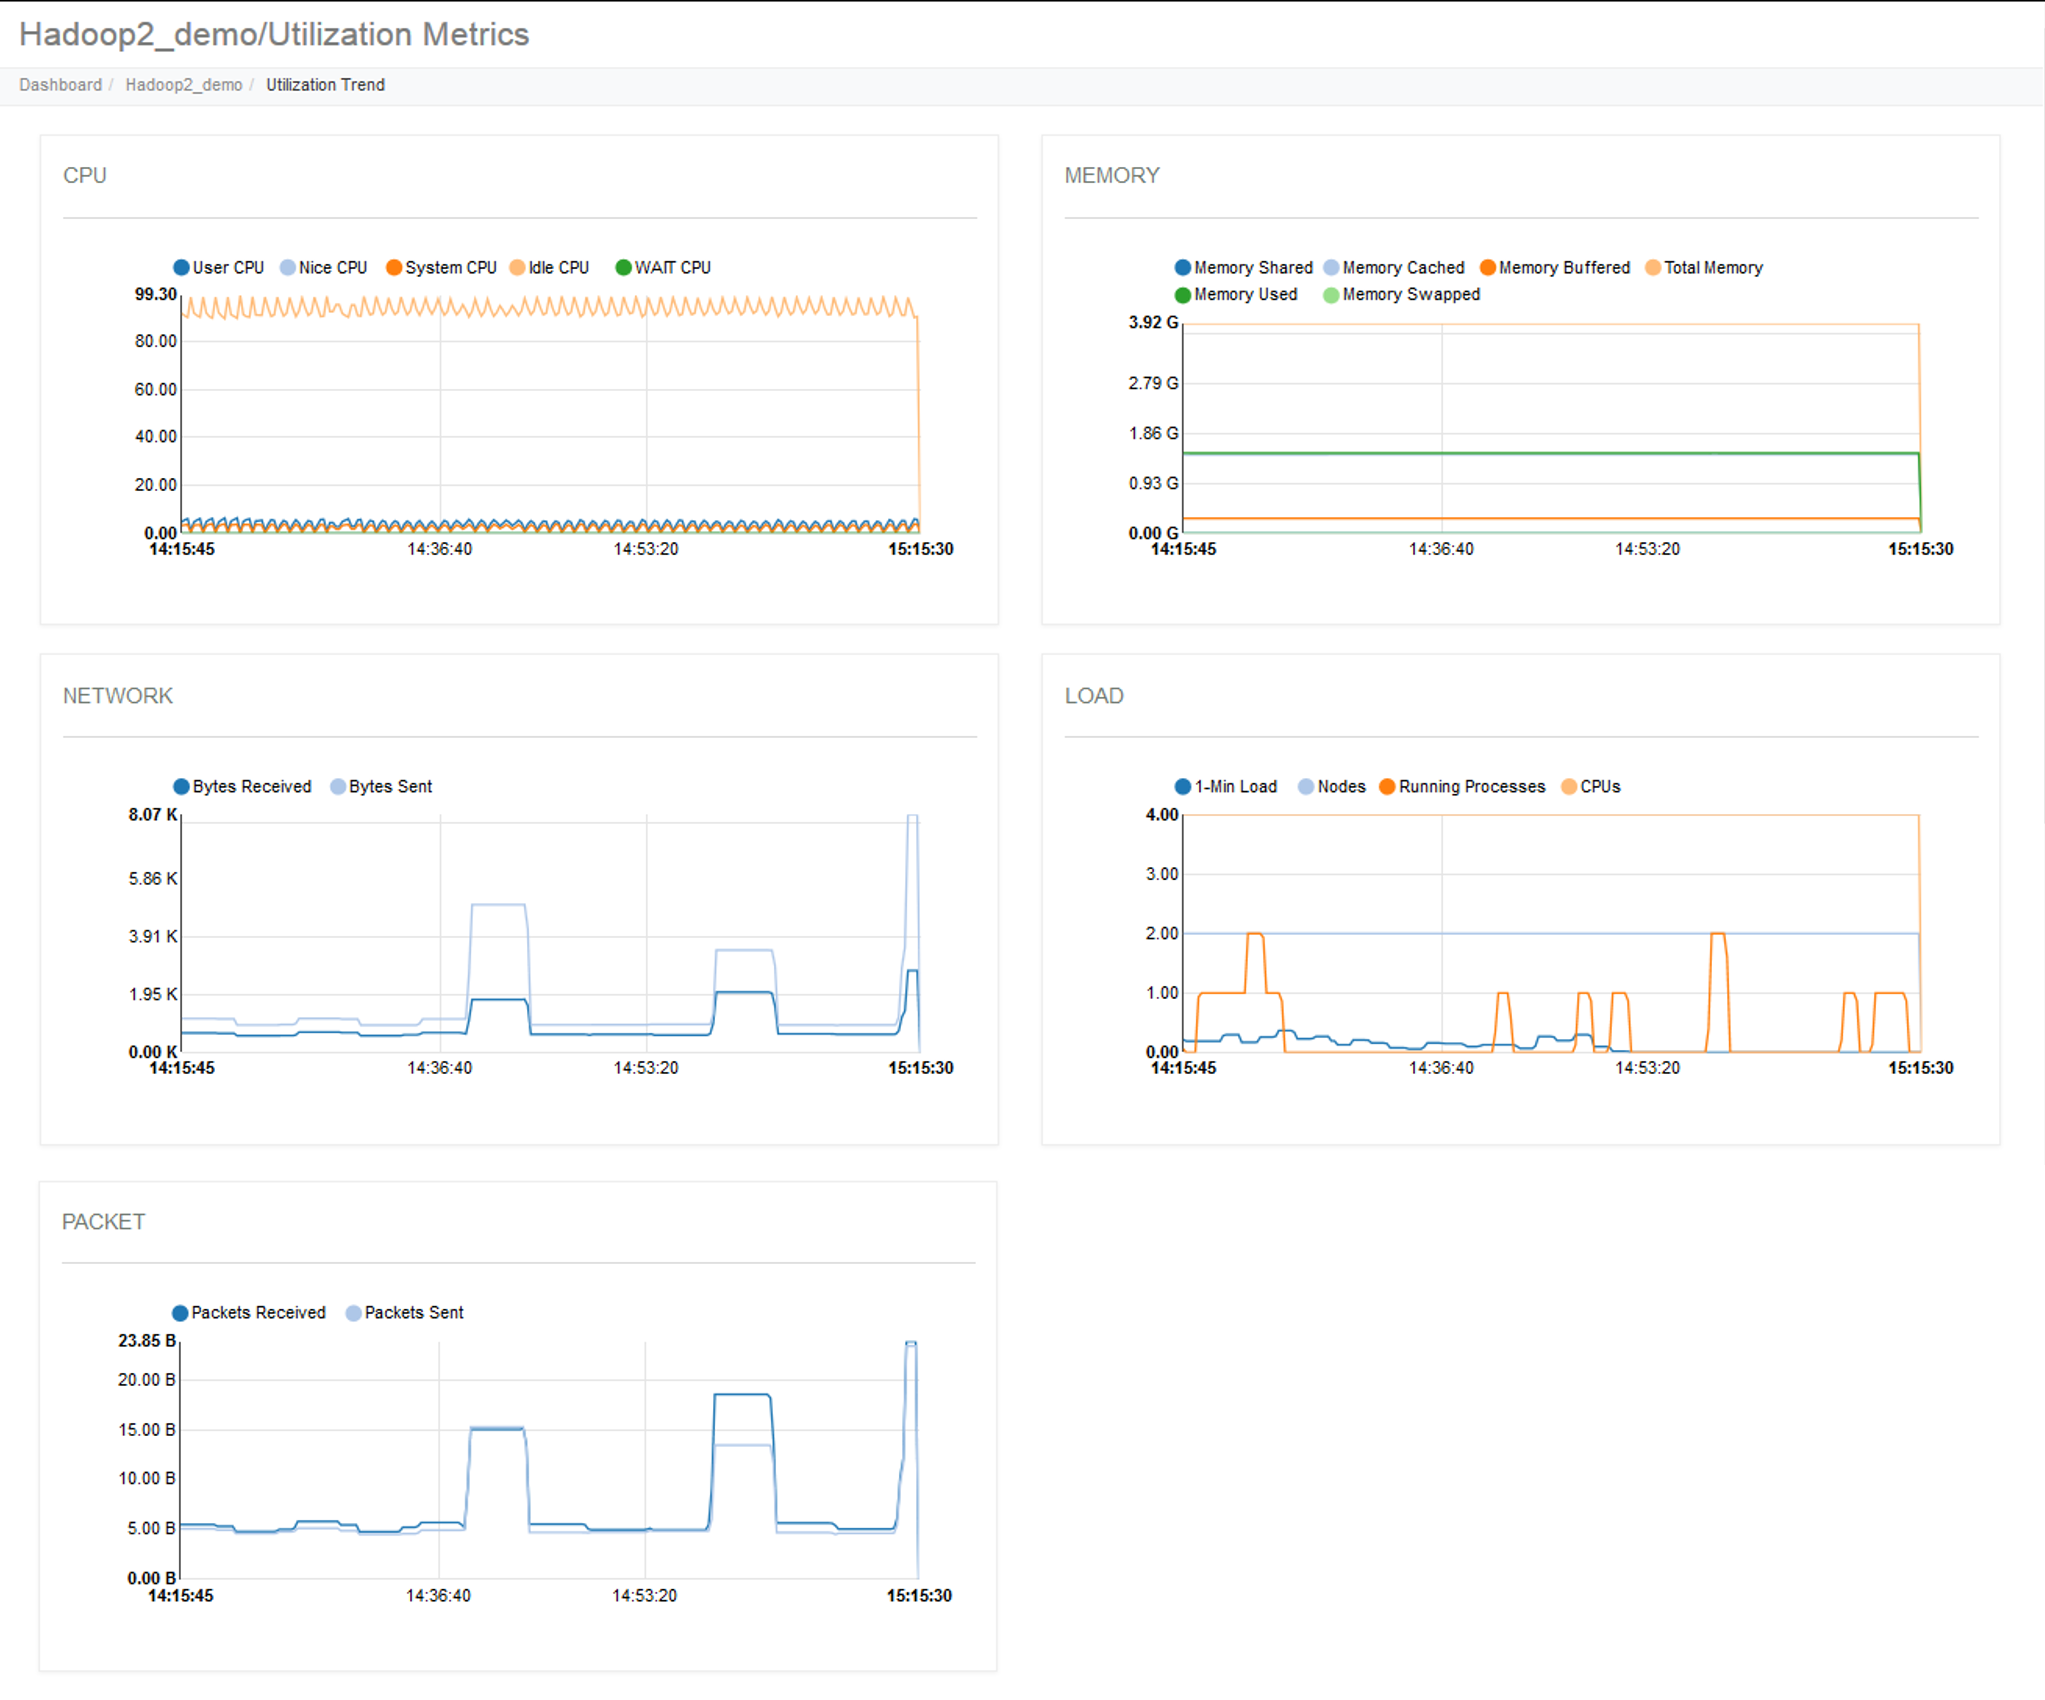Hide Total Memory series
This screenshot has width=2045, height=1700.
tap(1653, 268)
